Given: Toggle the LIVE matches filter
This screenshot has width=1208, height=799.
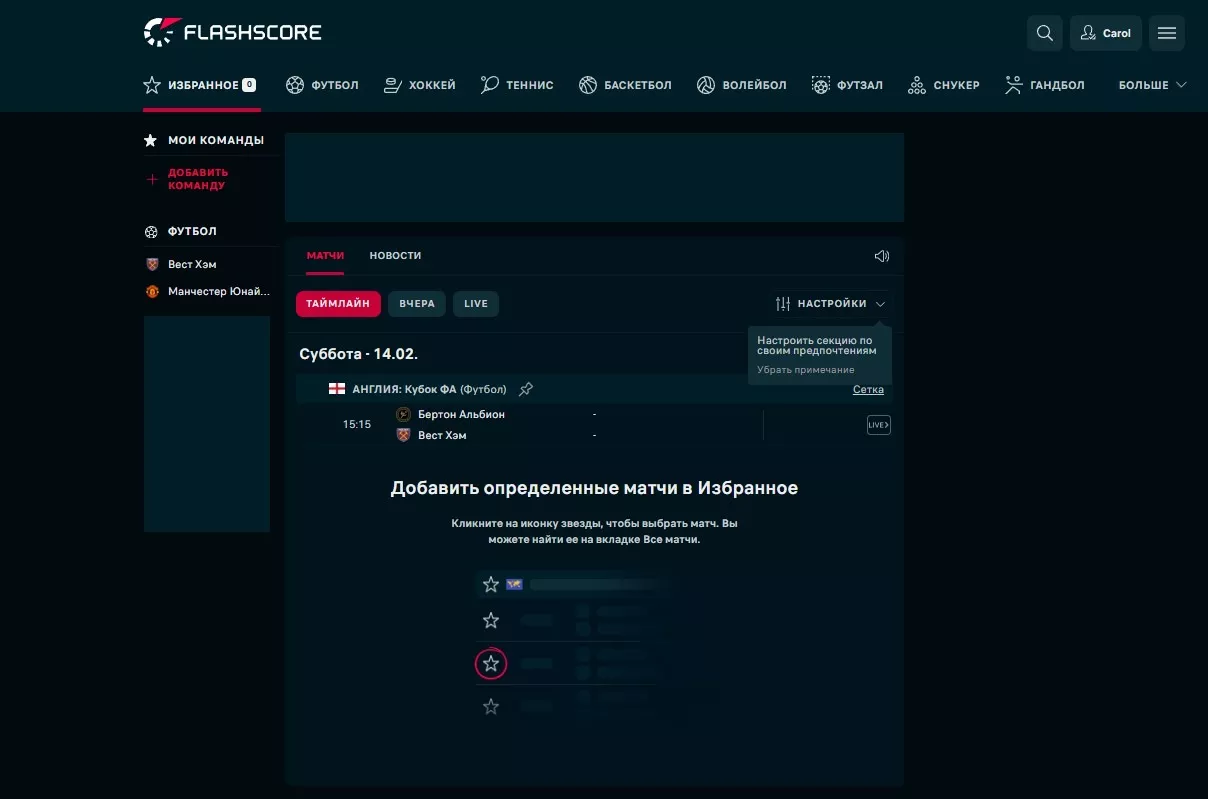Looking at the screenshot, I should [x=476, y=303].
